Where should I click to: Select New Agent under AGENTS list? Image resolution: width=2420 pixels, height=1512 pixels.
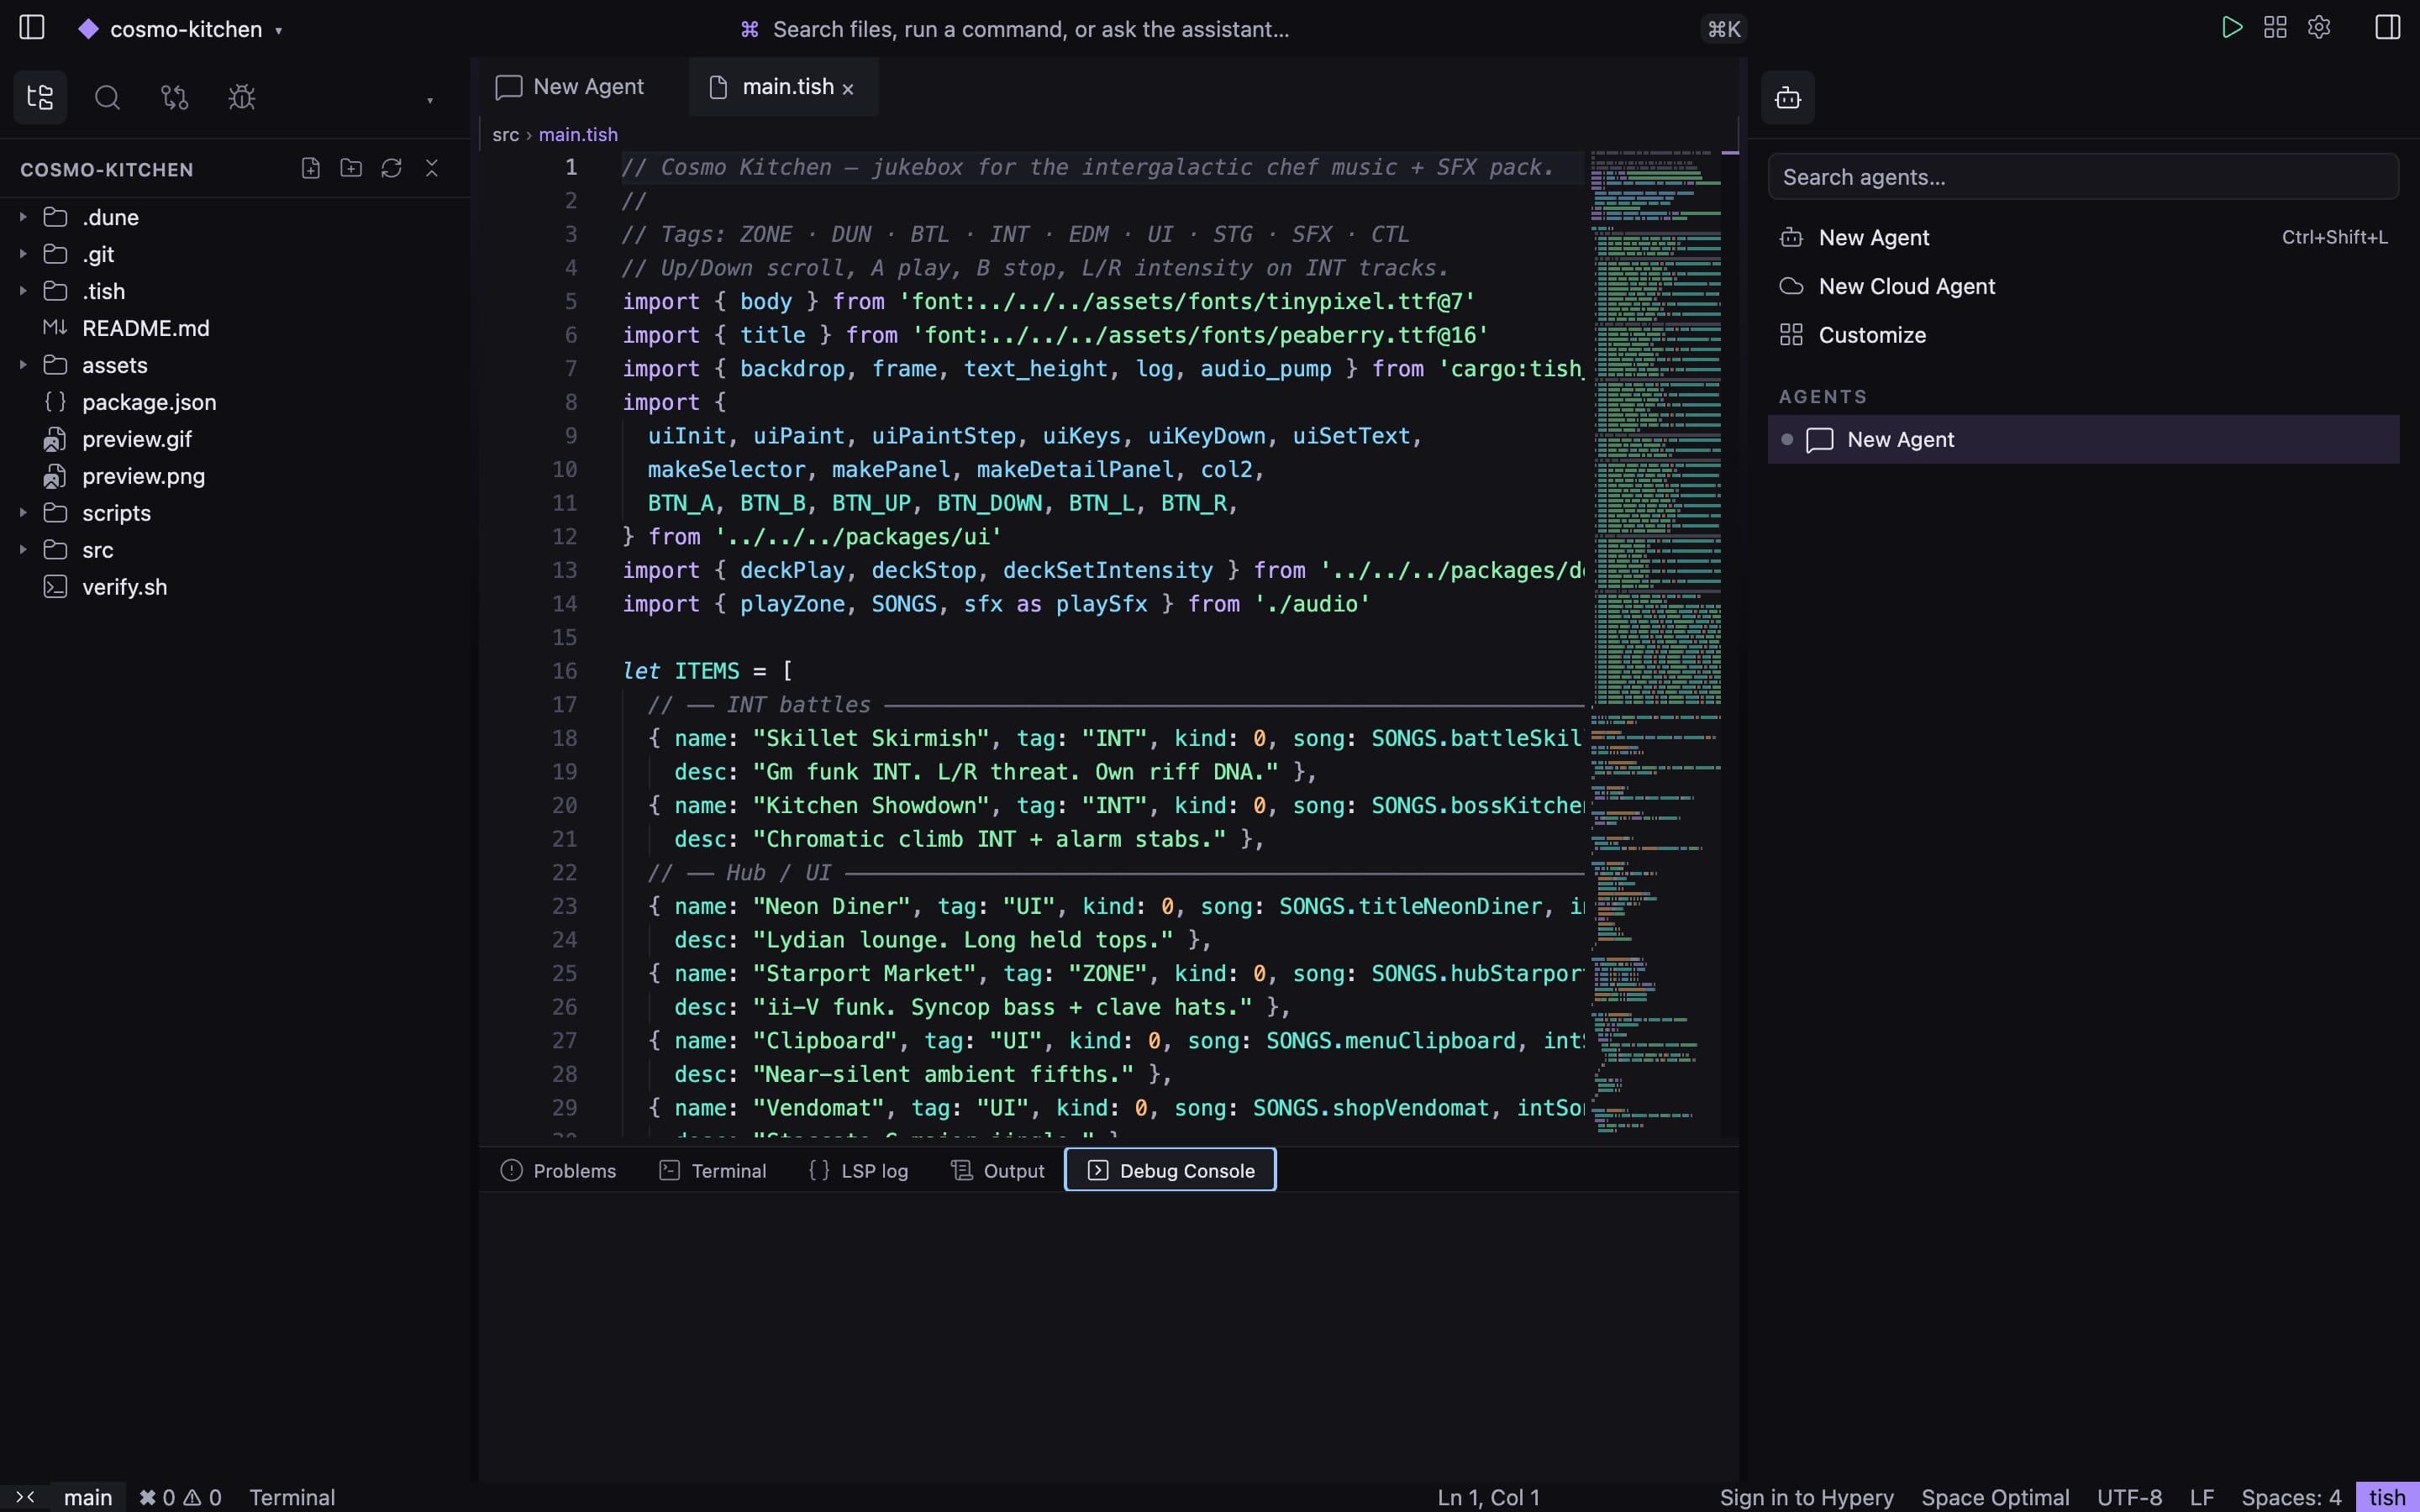tap(2083, 439)
